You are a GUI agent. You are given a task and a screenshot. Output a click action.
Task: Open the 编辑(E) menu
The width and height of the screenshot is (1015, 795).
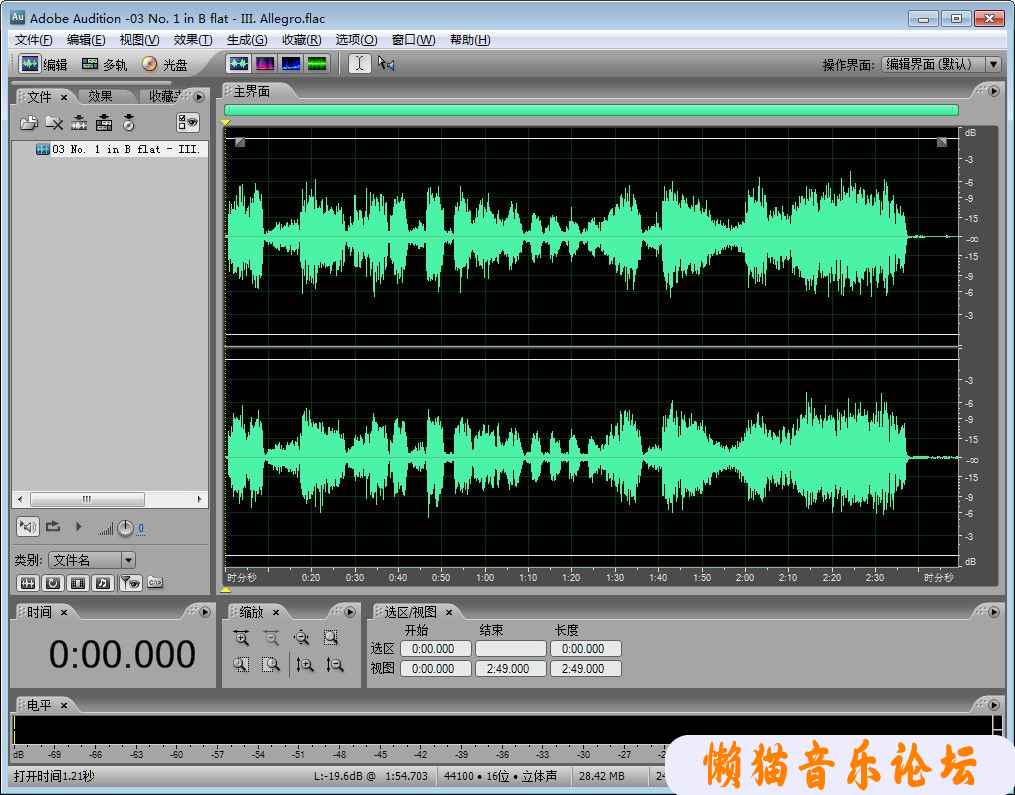point(85,40)
